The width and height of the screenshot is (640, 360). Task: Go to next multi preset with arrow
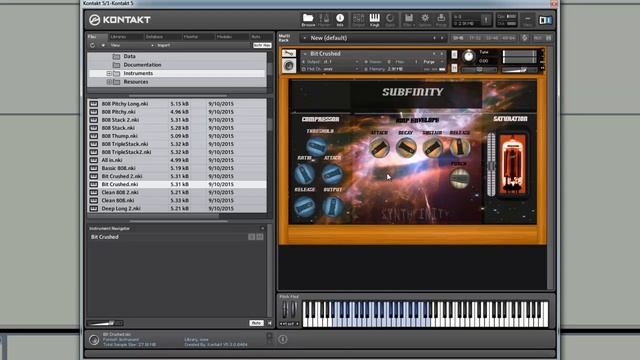coord(442,38)
